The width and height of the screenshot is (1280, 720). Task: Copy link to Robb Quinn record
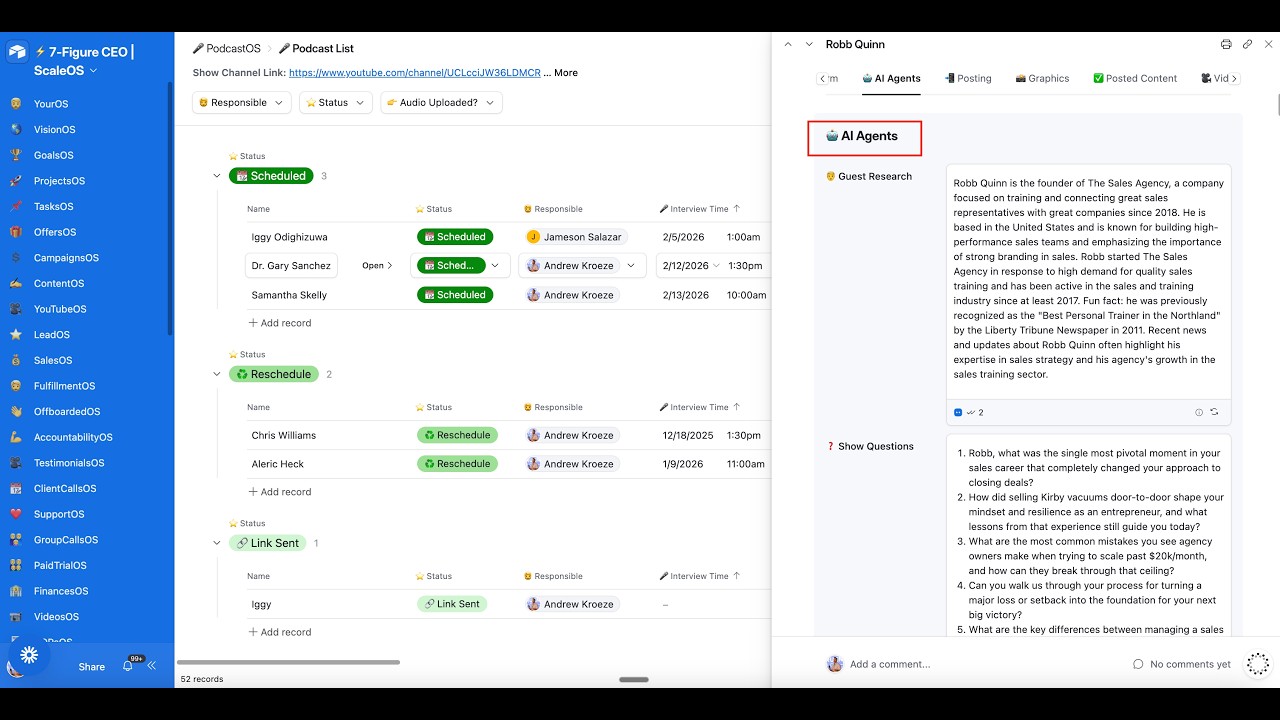pos(1247,44)
